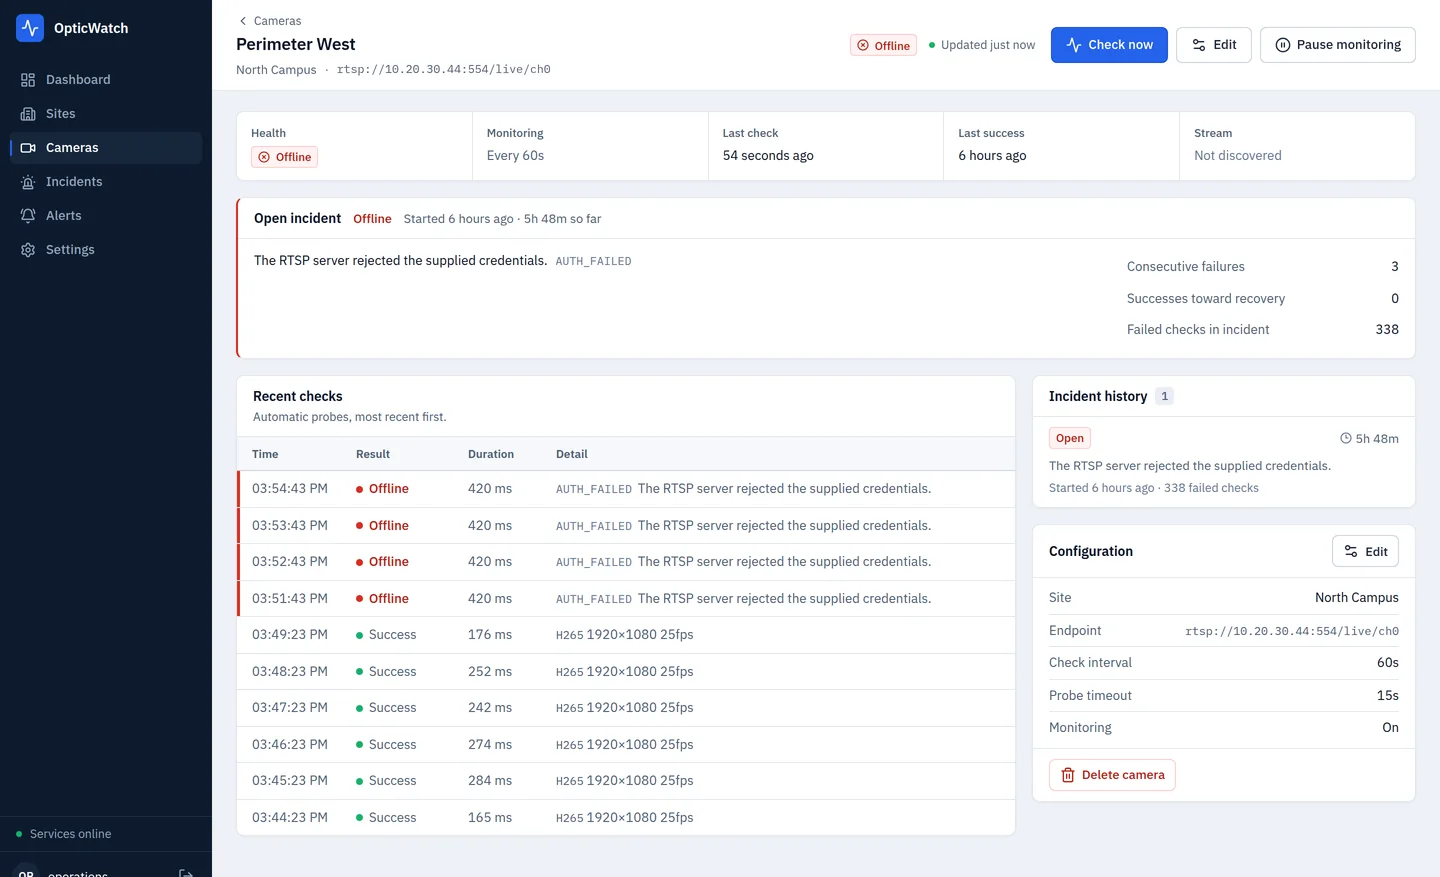Click the 03:44:23 PM check time
The image size is (1440, 877).
290,818
